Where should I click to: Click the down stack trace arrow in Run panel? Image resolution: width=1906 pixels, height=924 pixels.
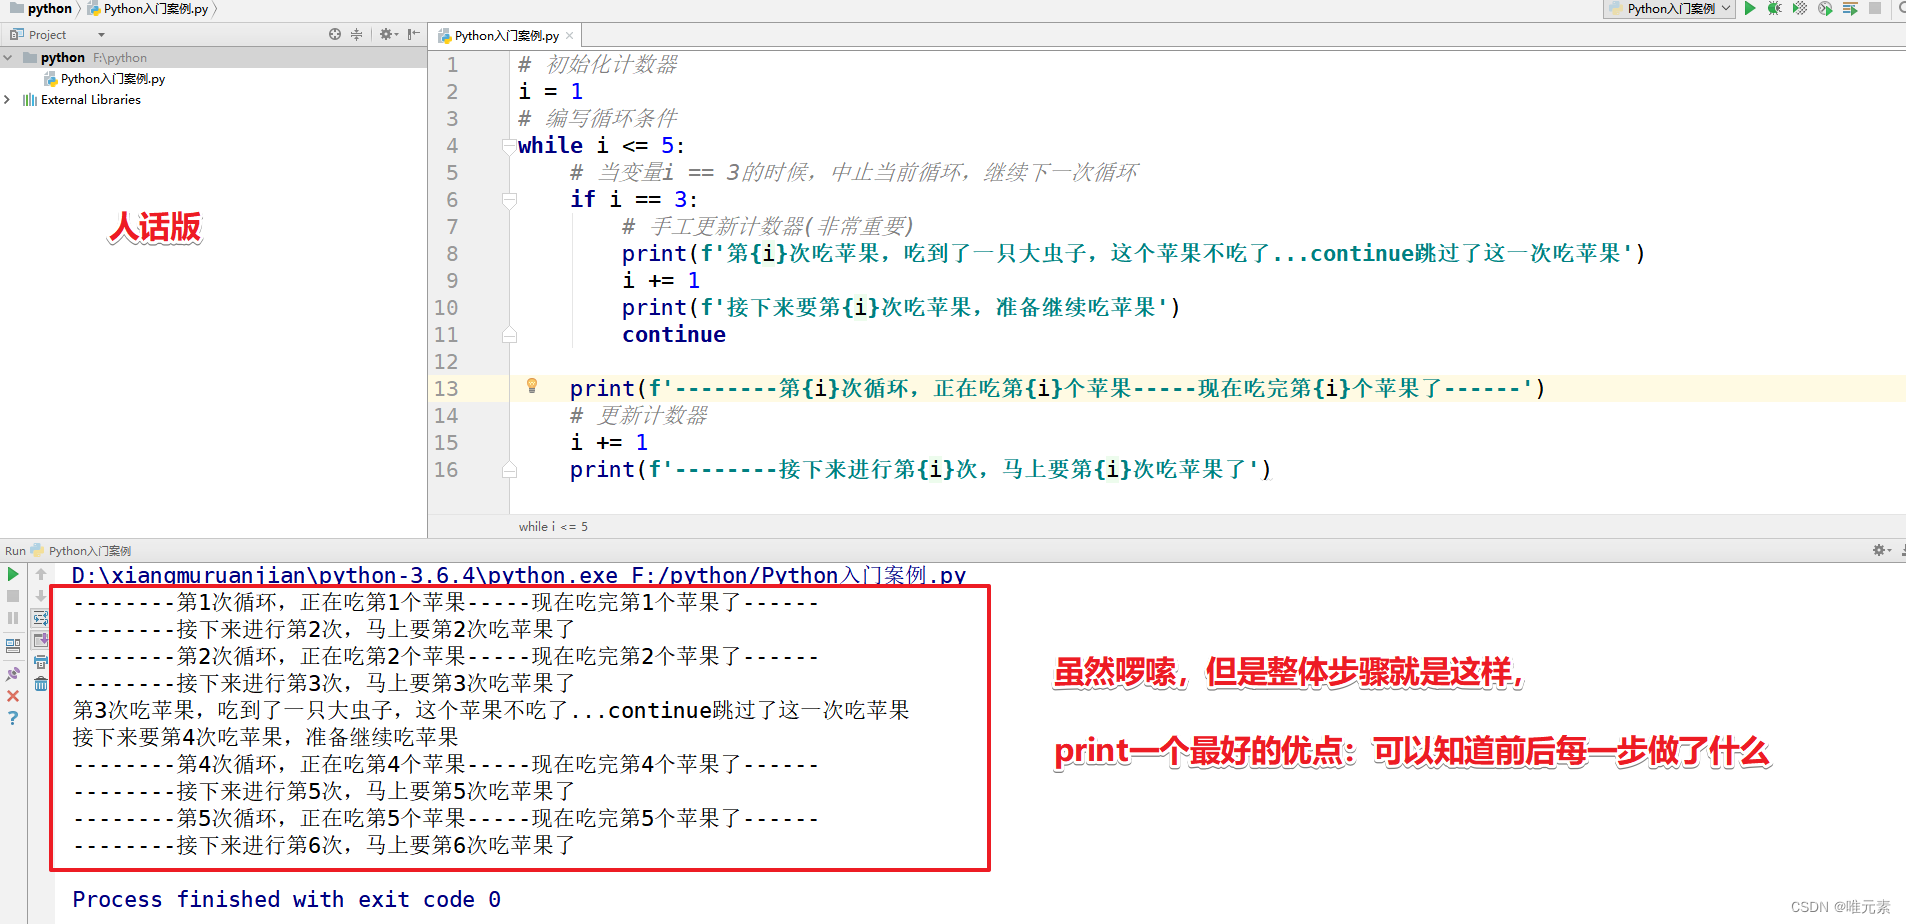point(41,596)
